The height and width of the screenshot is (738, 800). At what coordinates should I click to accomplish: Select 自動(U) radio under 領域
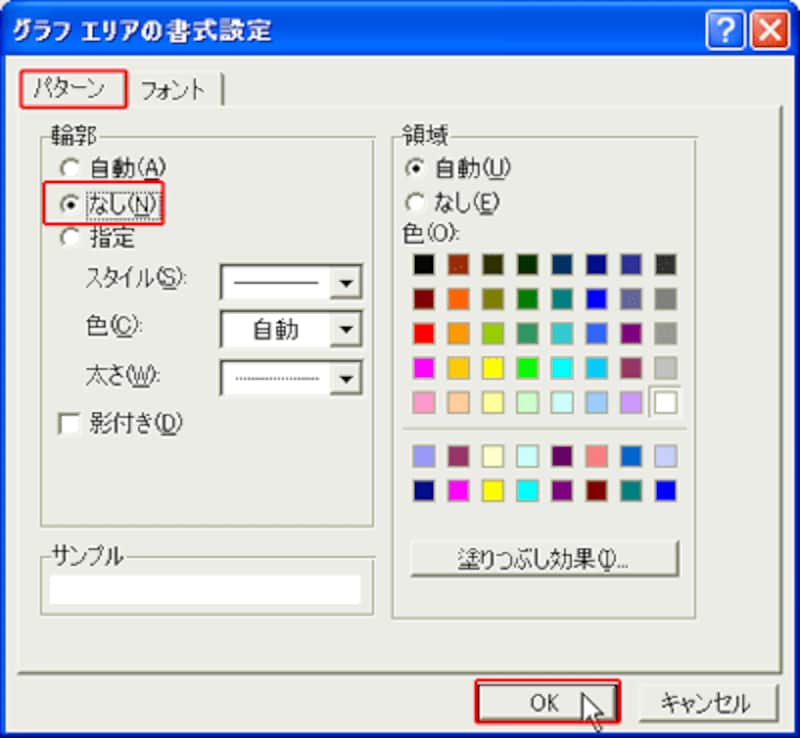coord(415,167)
